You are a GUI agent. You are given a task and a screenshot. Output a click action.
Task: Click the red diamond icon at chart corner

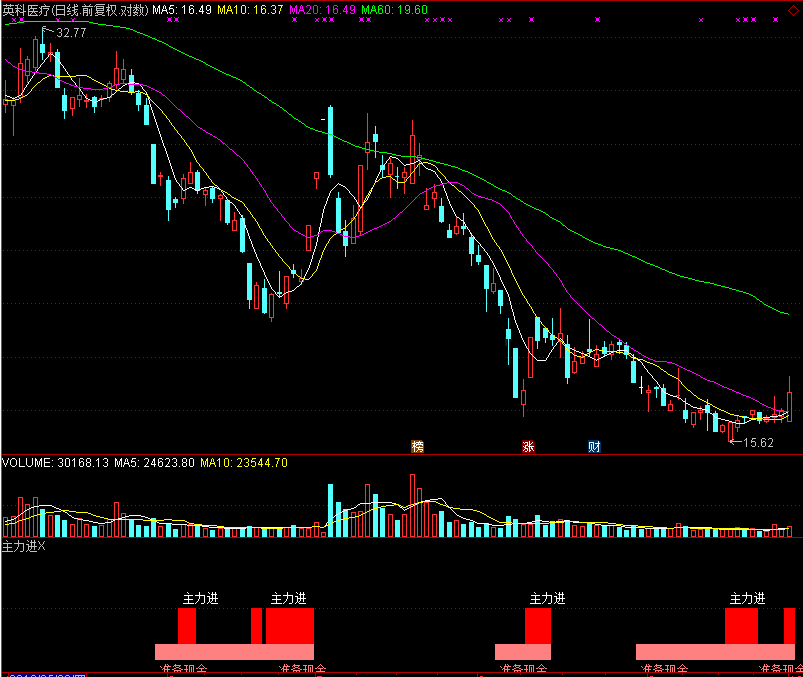[x=793, y=10]
